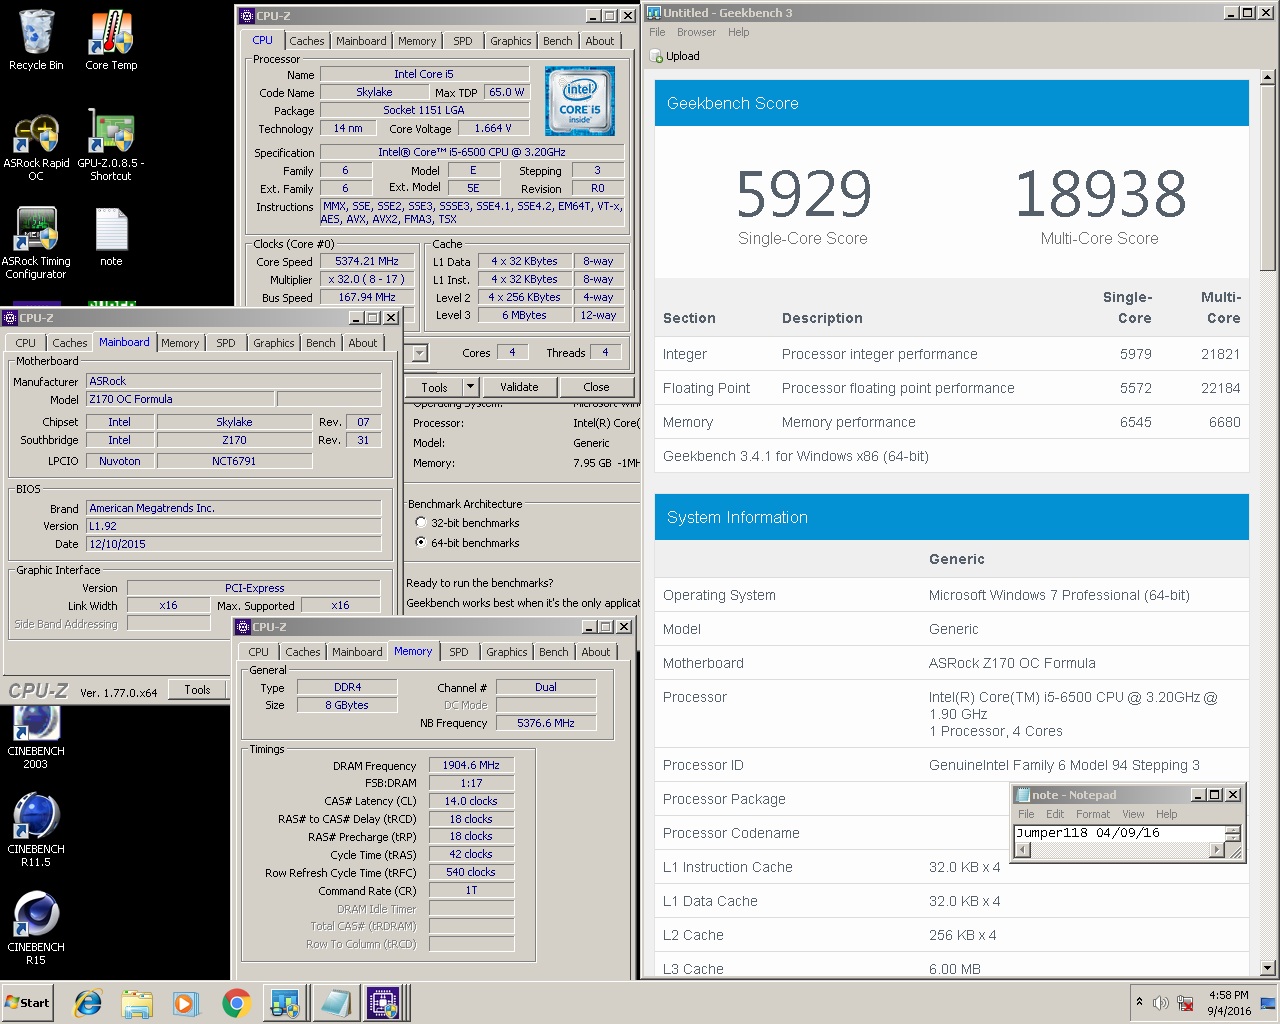Click the Notepad title bar icon
The height and width of the screenshot is (1024, 1280).
pos(1023,795)
